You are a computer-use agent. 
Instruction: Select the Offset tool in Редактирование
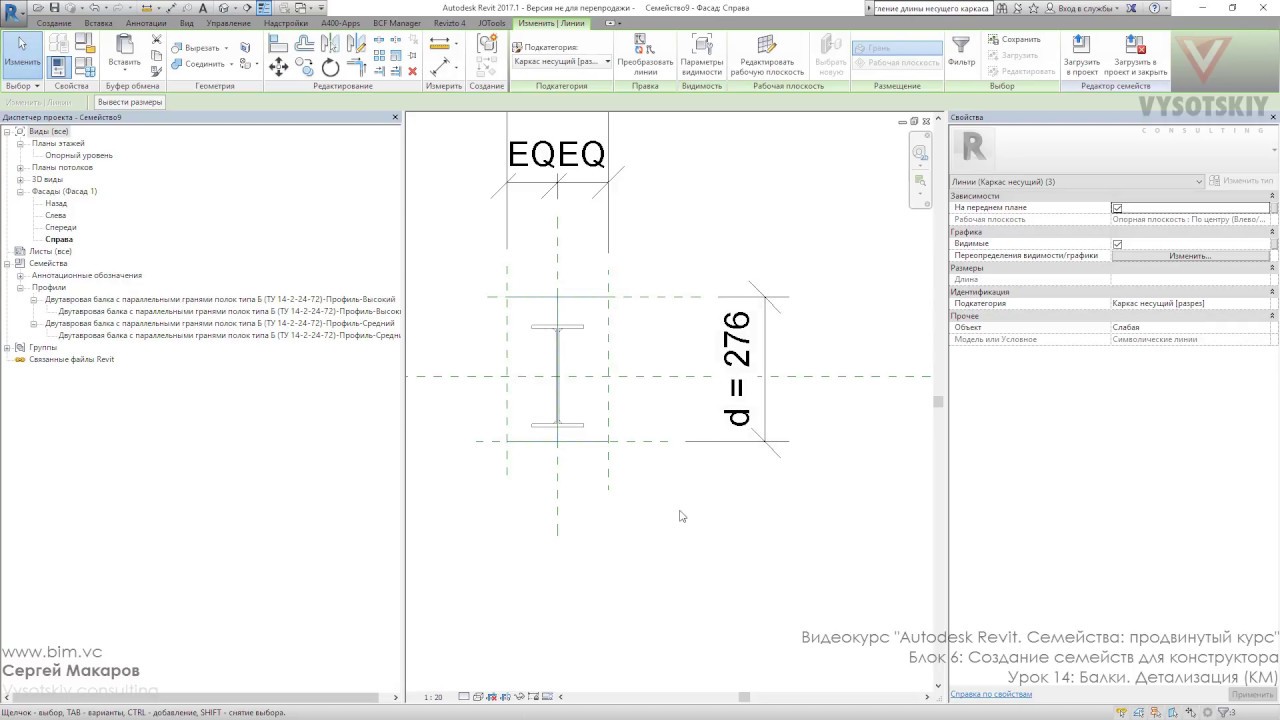(x=305, y=43)
